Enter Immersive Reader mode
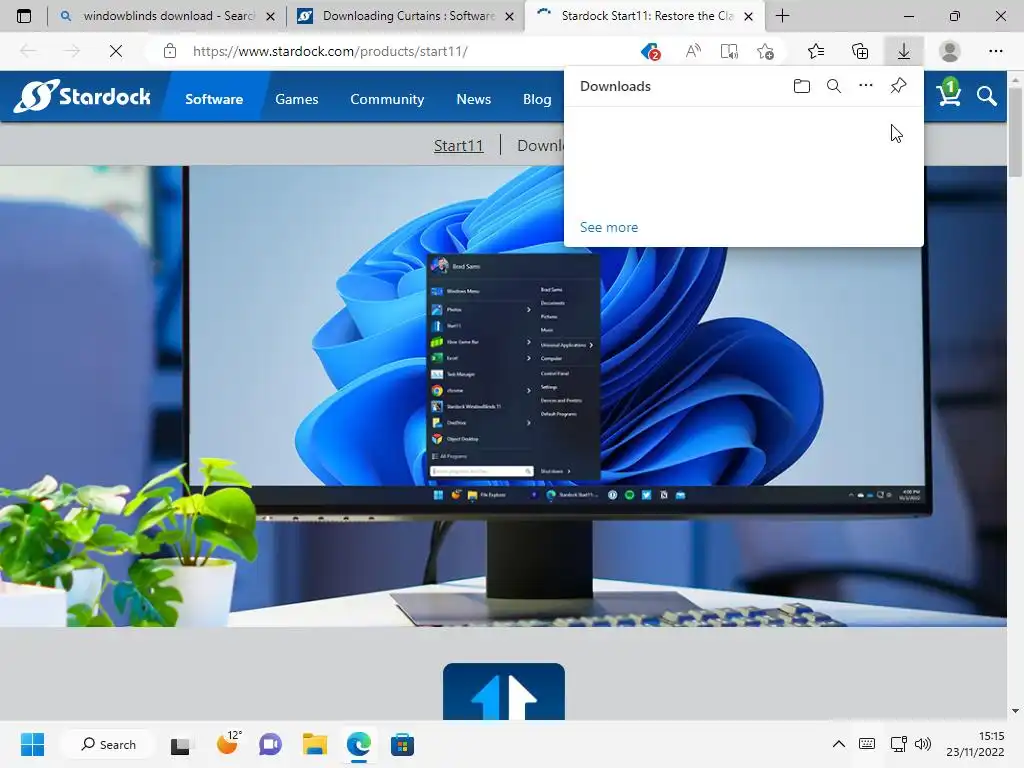Screen dimensions: 1024x768 coord(729,51)
